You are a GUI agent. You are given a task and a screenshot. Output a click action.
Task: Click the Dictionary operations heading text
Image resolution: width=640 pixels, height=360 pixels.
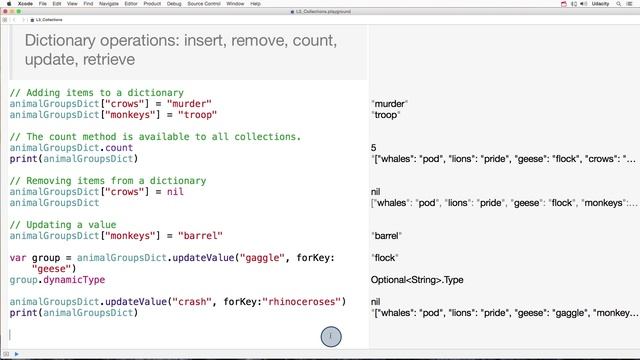181,50
